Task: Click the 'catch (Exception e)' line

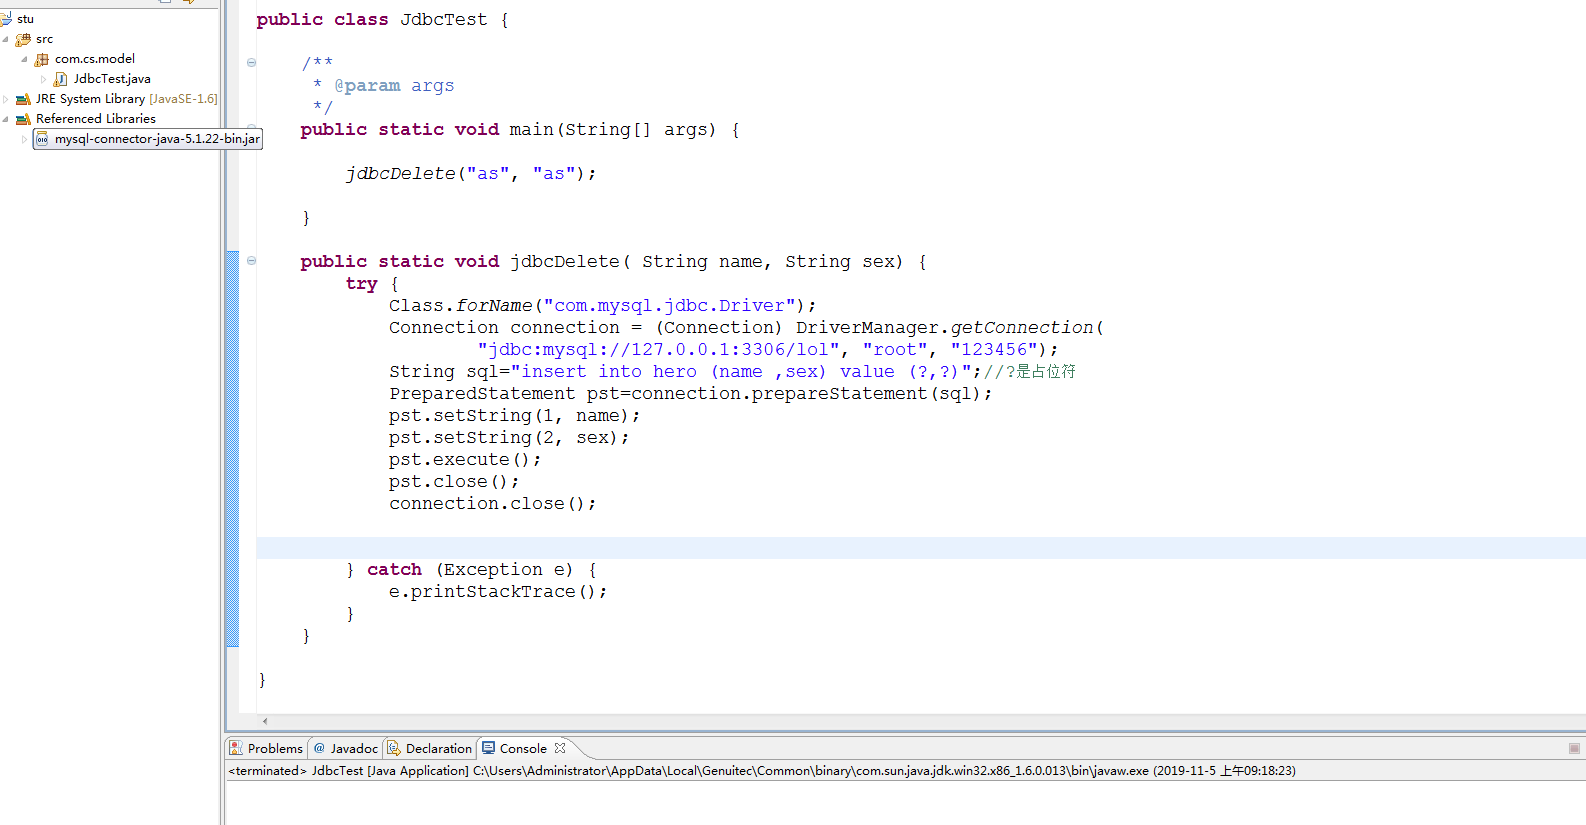Action: coord(471,570)
